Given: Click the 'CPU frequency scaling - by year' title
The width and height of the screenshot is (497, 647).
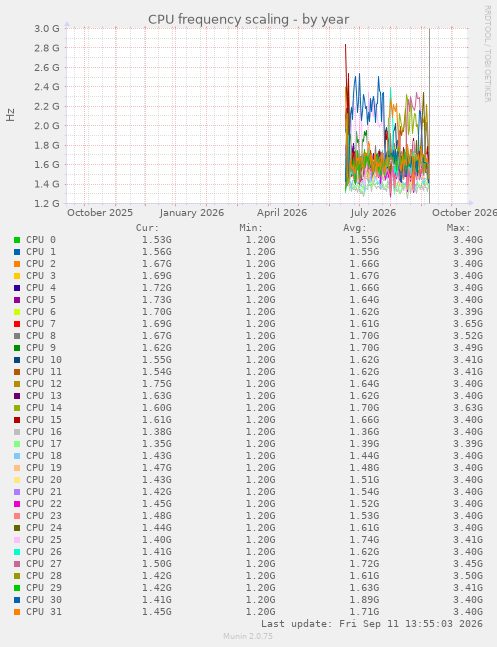Looking at the screenshot, I should [x=248, y=19].
